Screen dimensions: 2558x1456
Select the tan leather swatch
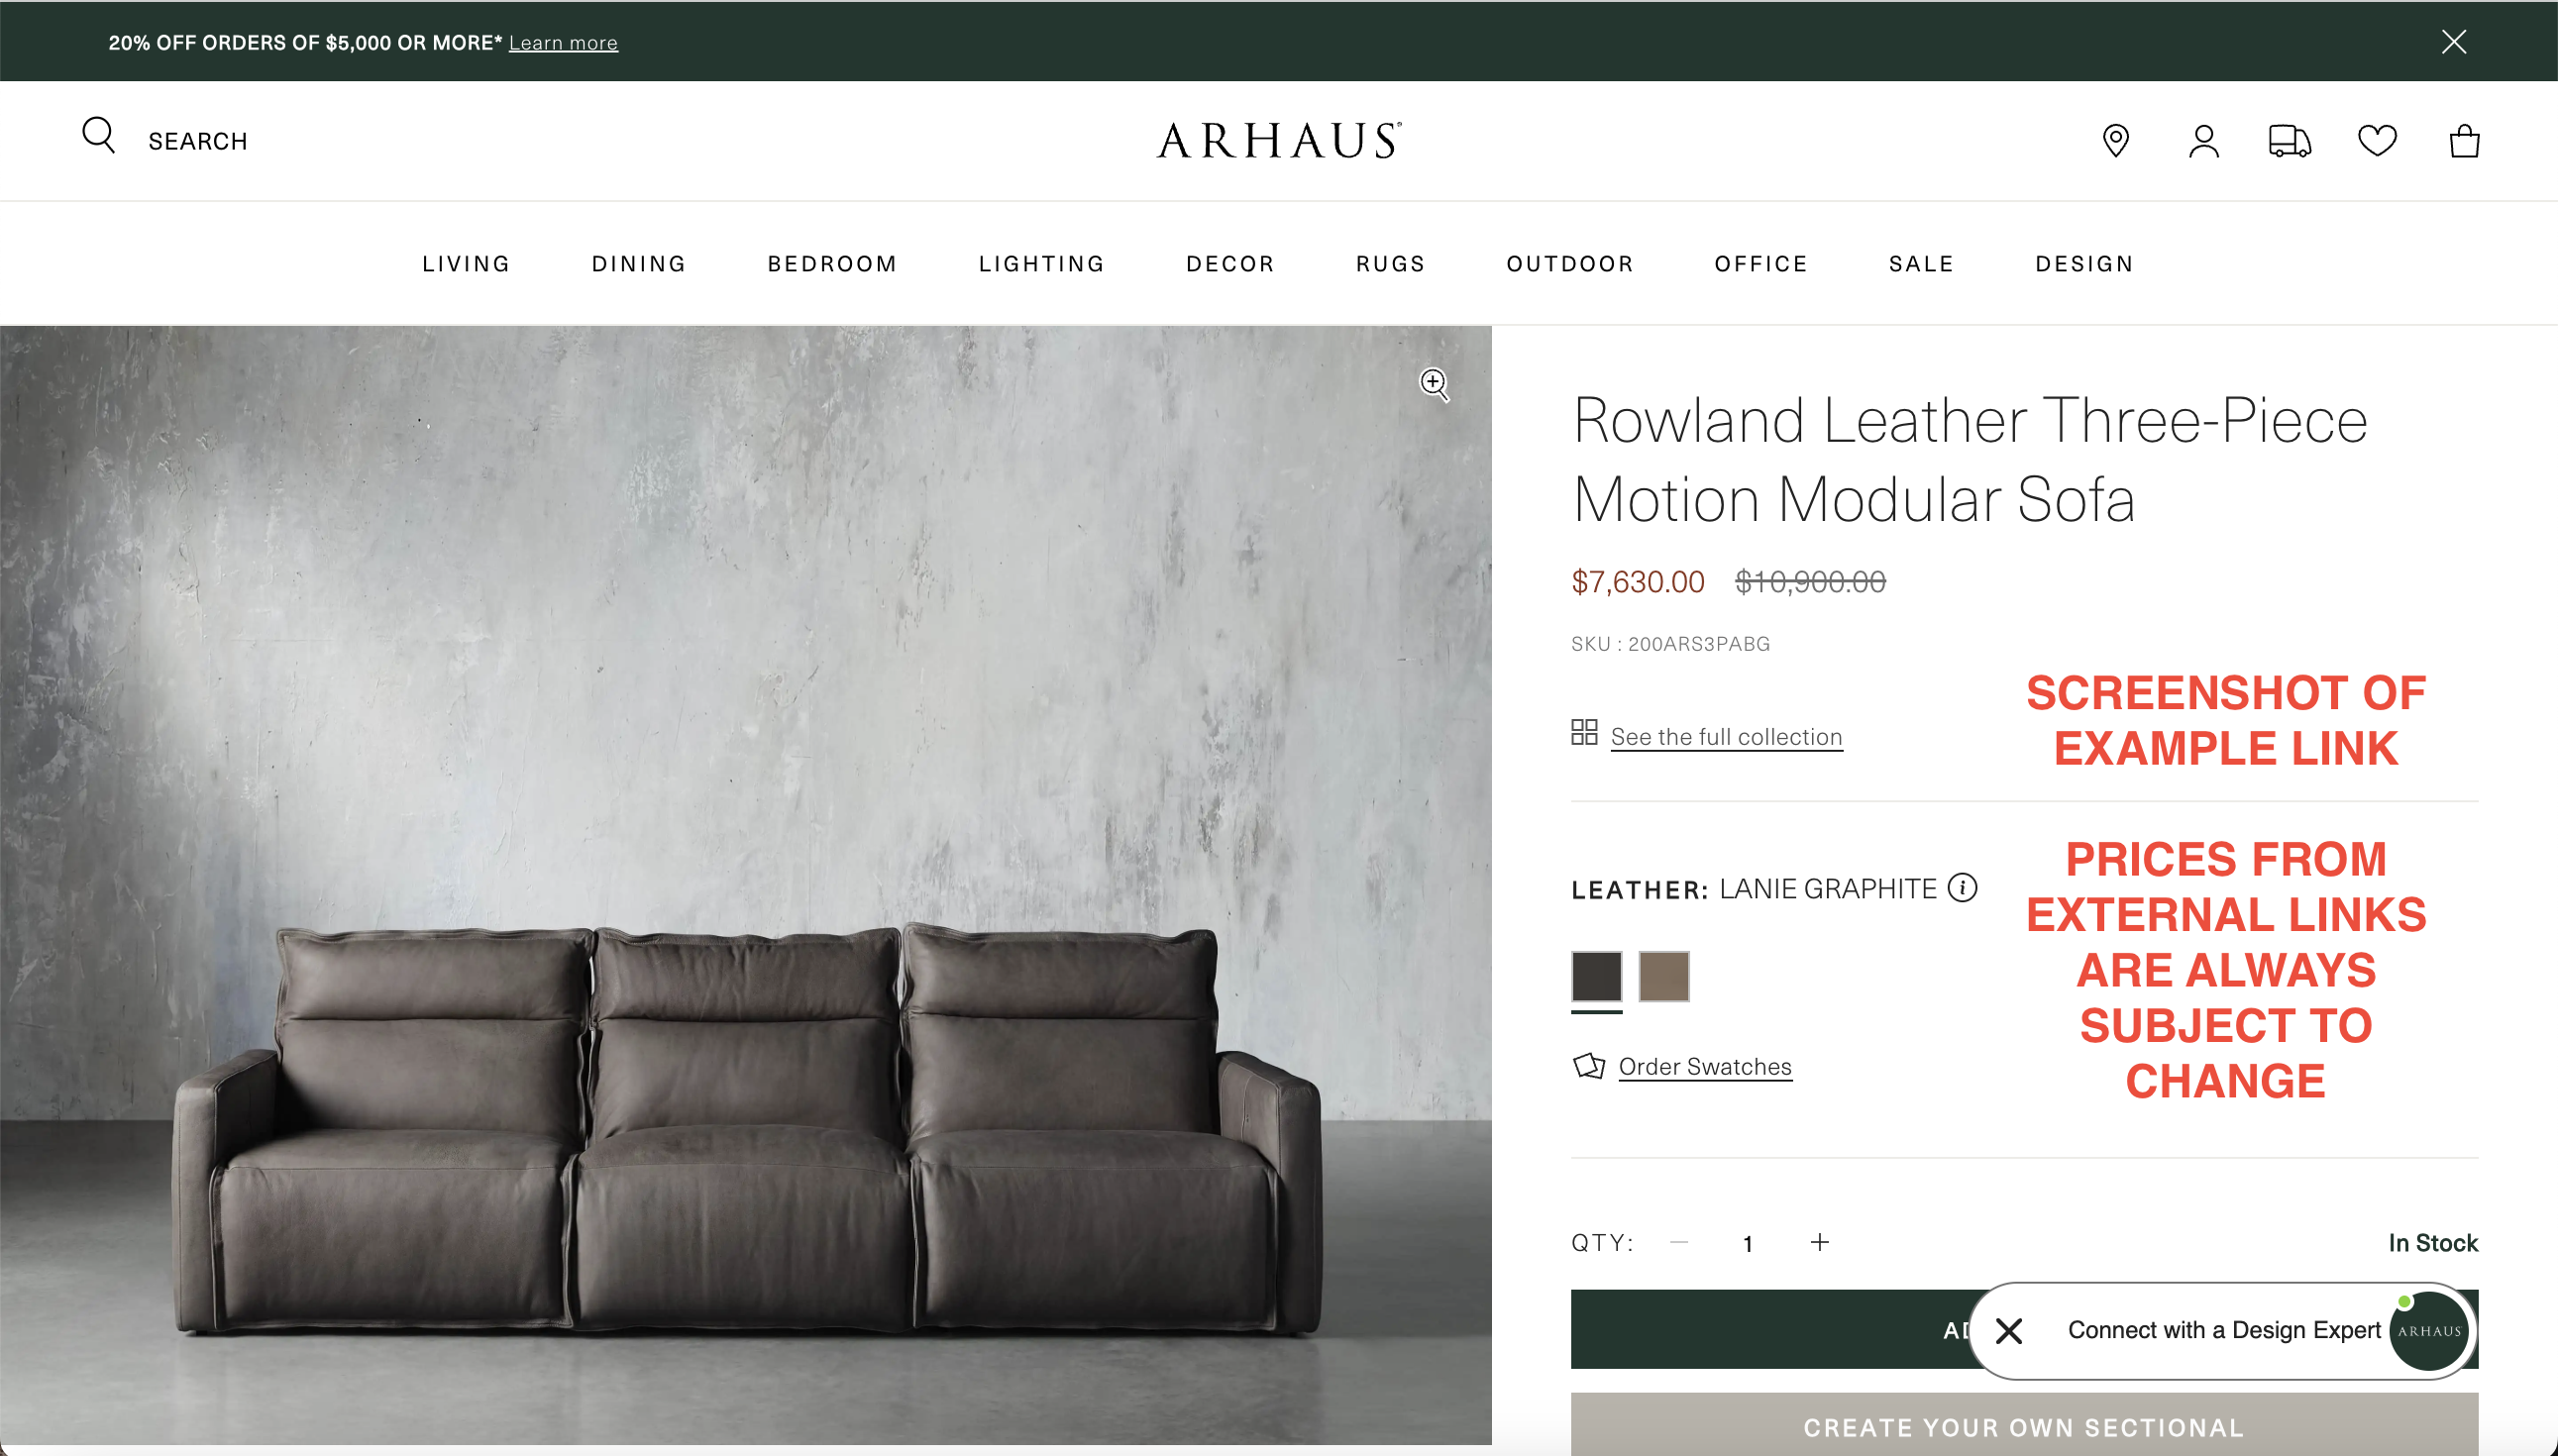1664,977
